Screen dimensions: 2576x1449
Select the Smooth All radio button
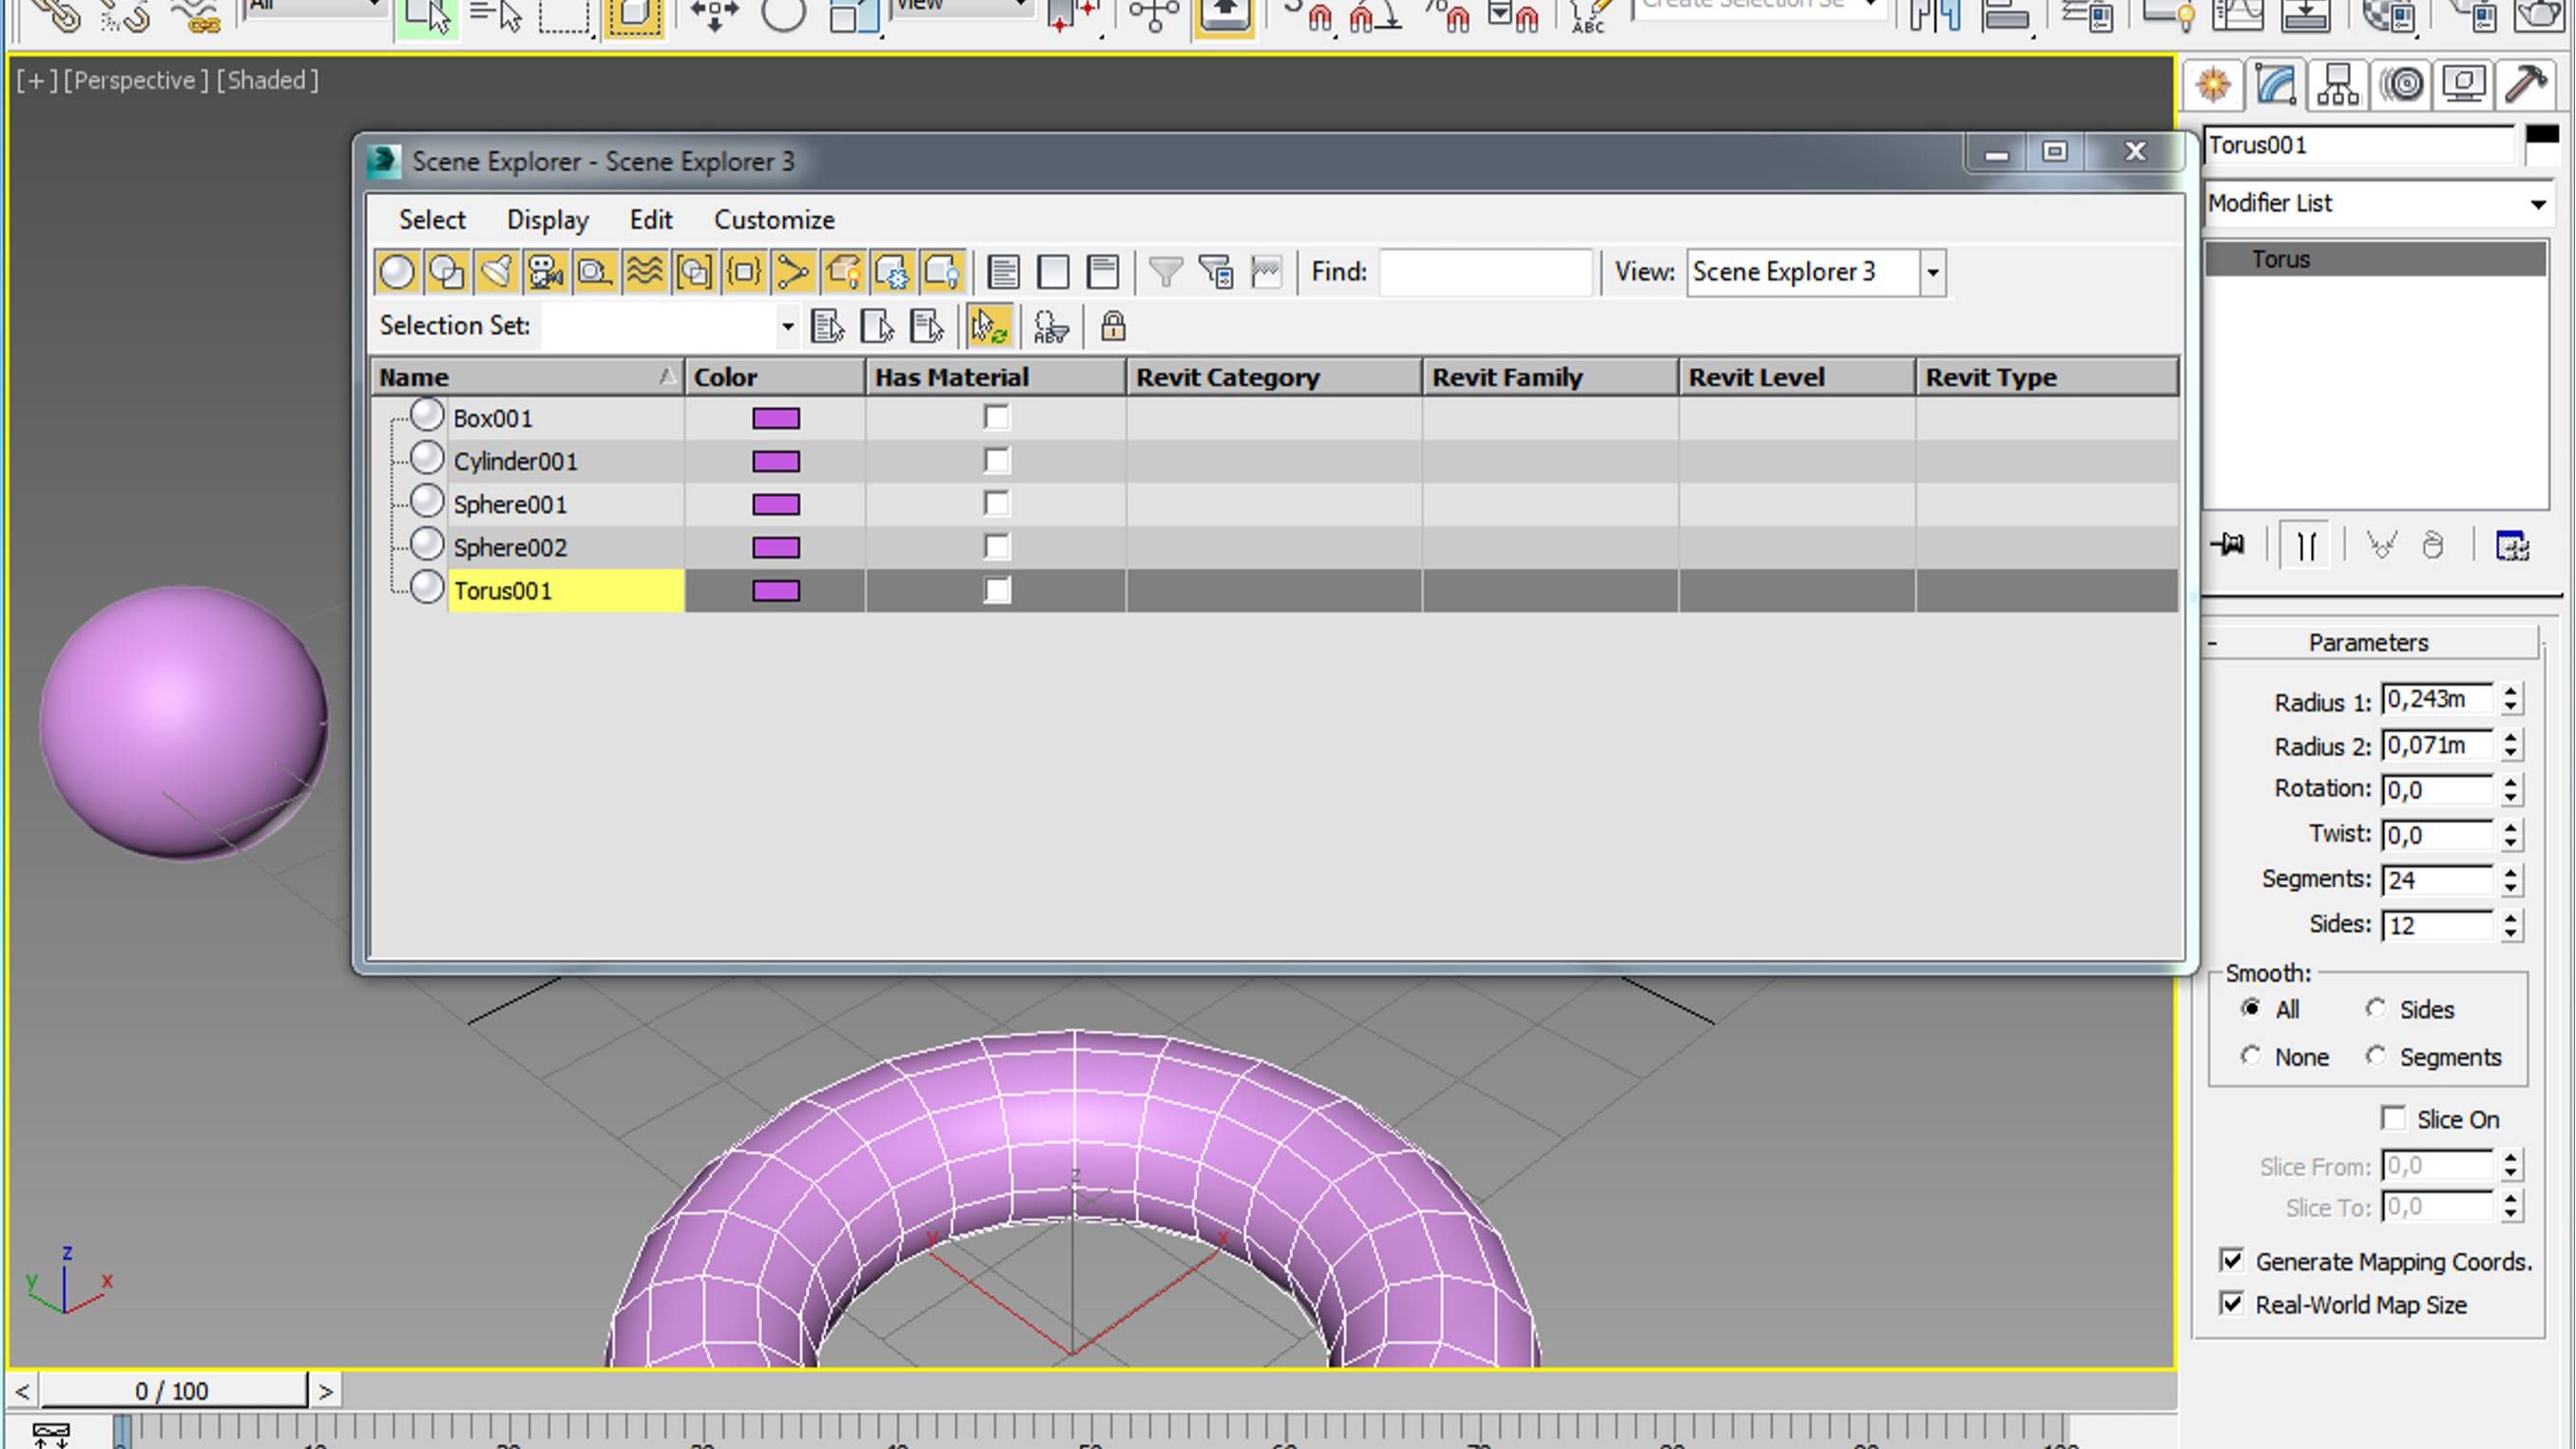tap(2251, 1009)
